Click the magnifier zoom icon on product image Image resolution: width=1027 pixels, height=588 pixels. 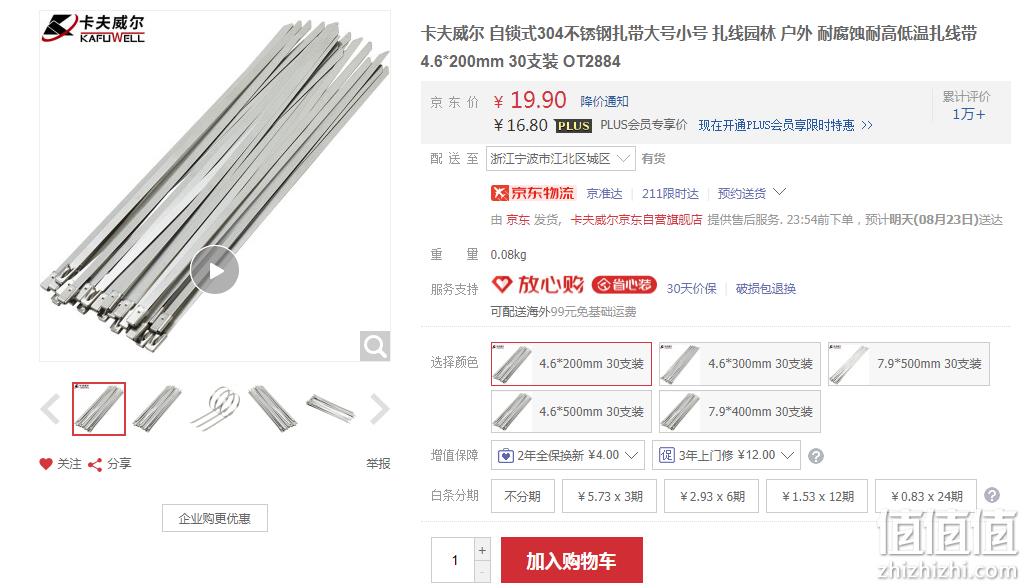pyautogui.click(x=375, y=346)
